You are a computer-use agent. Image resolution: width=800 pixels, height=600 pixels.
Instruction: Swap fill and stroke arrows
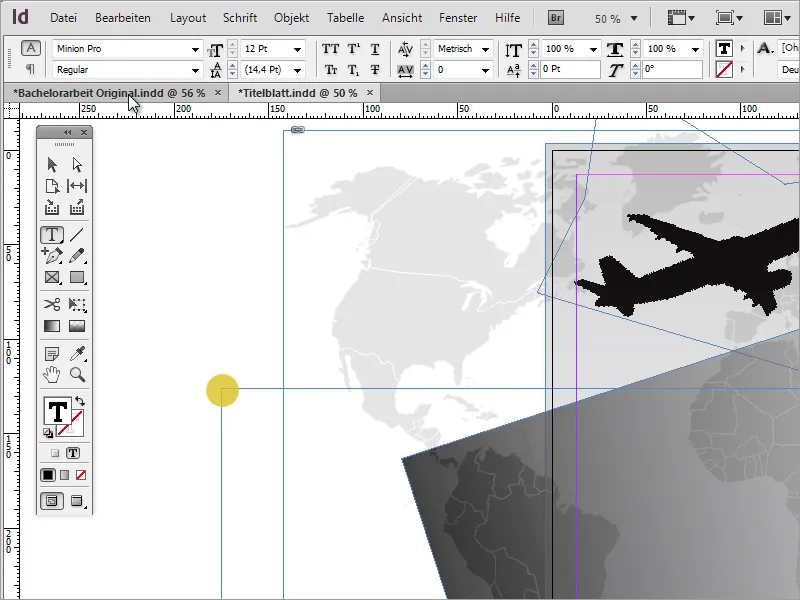80,401
